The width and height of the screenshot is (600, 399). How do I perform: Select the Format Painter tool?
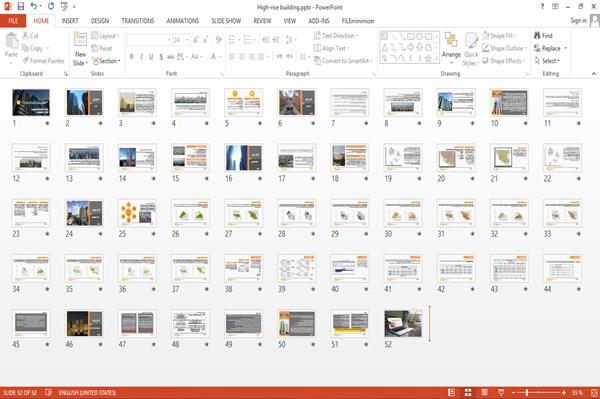click(x=43, y=61)
